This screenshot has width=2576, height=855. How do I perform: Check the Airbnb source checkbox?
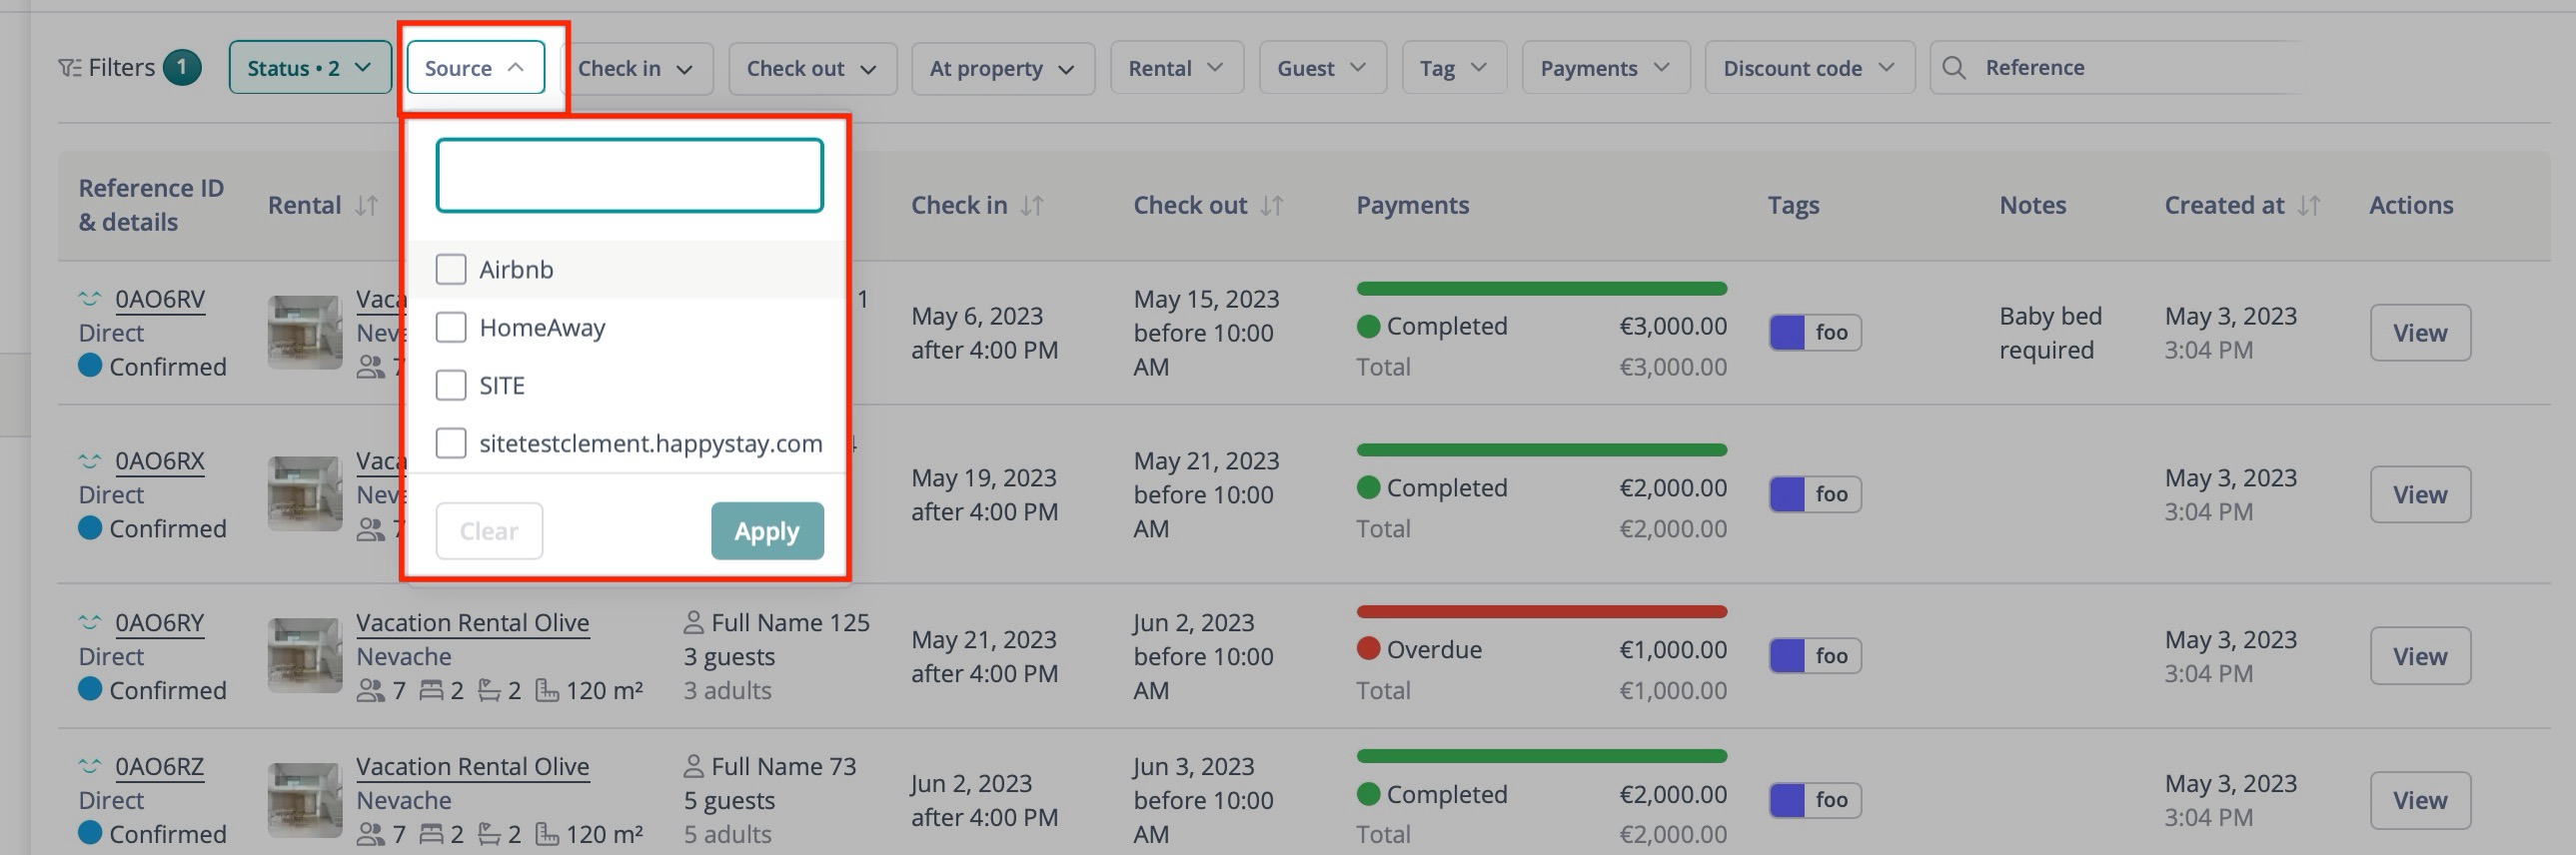(x=451, y=269)
